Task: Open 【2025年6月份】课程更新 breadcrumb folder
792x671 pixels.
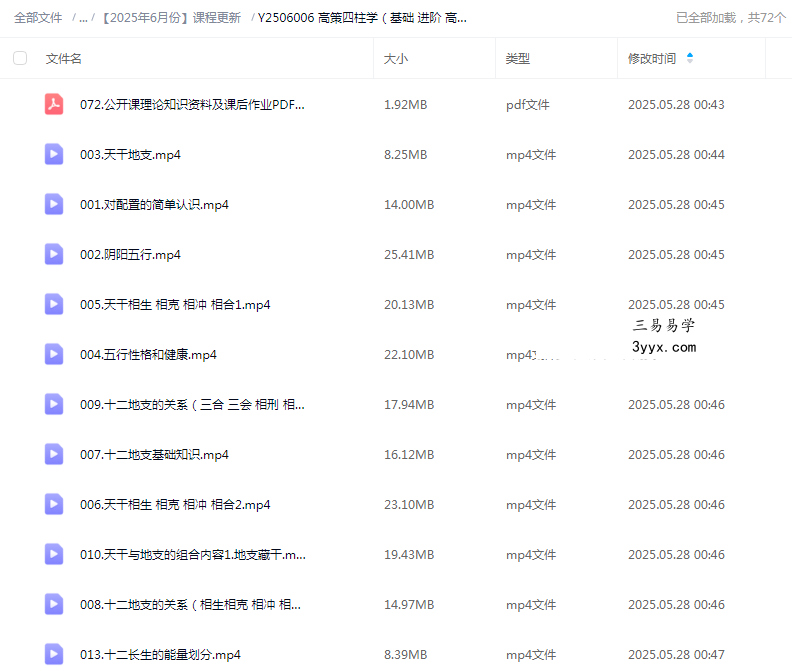Action: pyautogui.click(x=171, y=18)
